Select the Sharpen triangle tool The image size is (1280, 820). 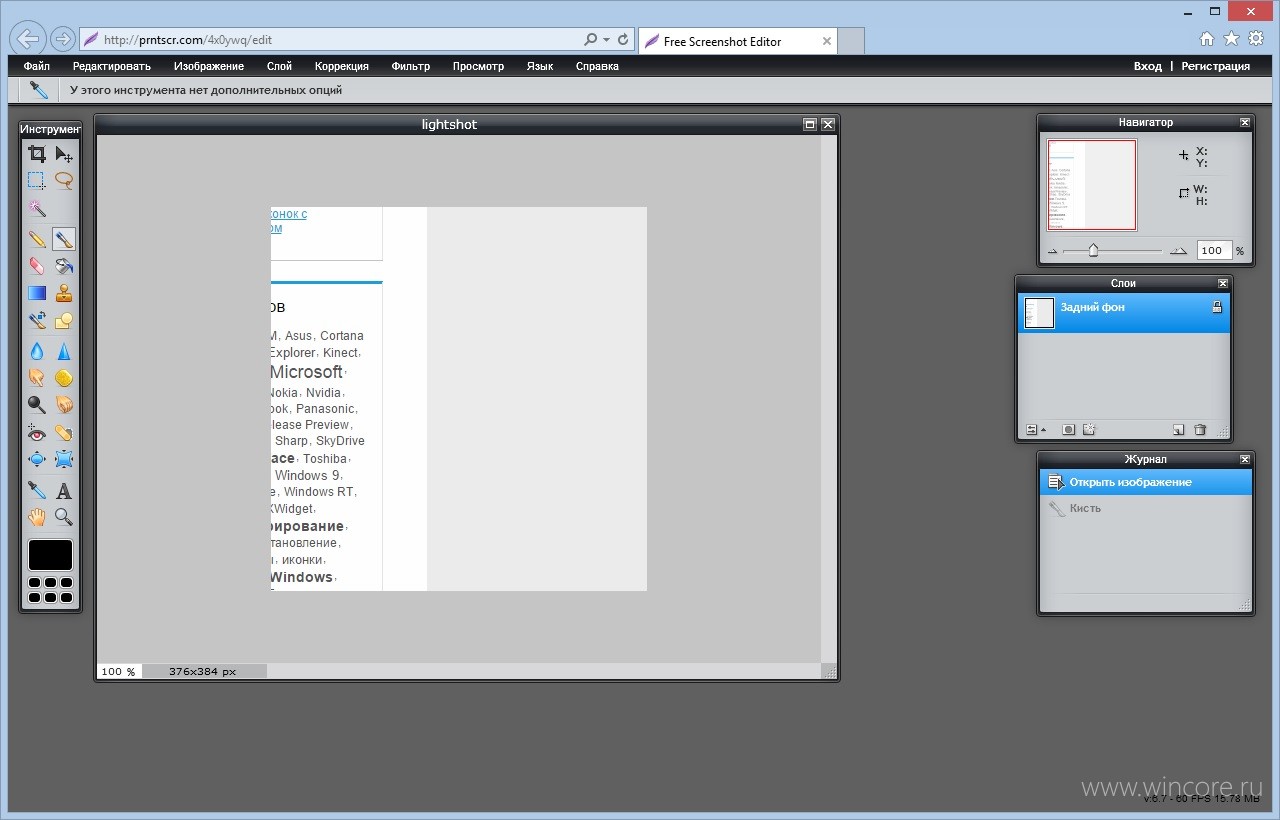coord(64,351)
